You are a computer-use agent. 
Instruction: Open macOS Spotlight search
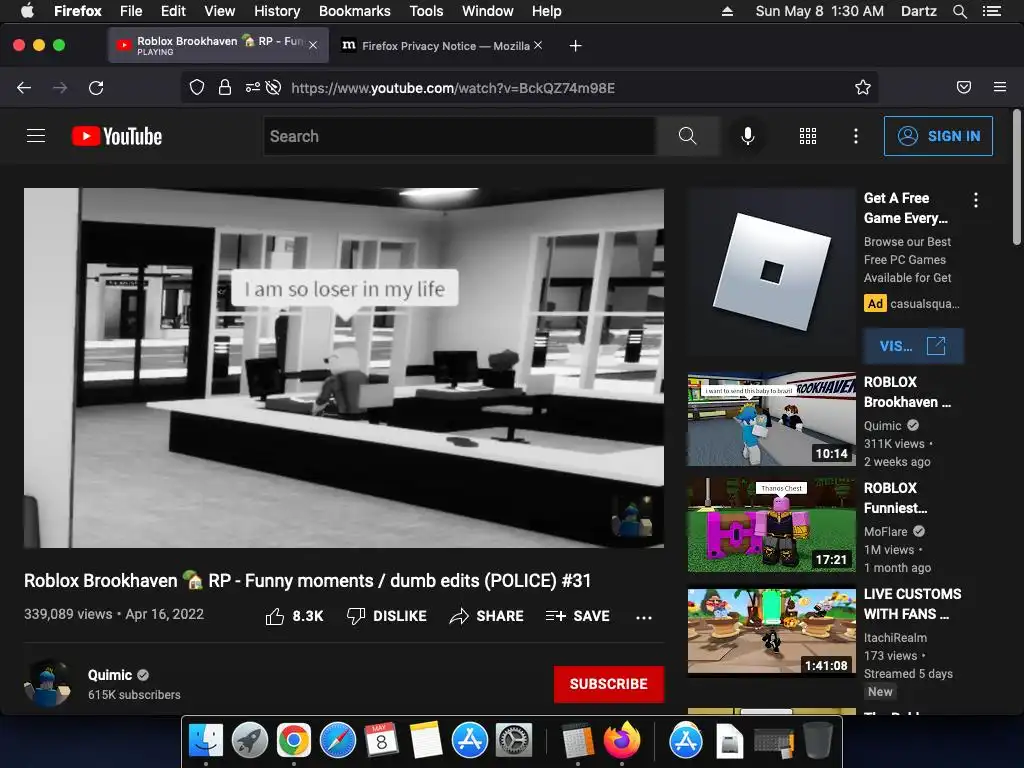coord(959,11)
